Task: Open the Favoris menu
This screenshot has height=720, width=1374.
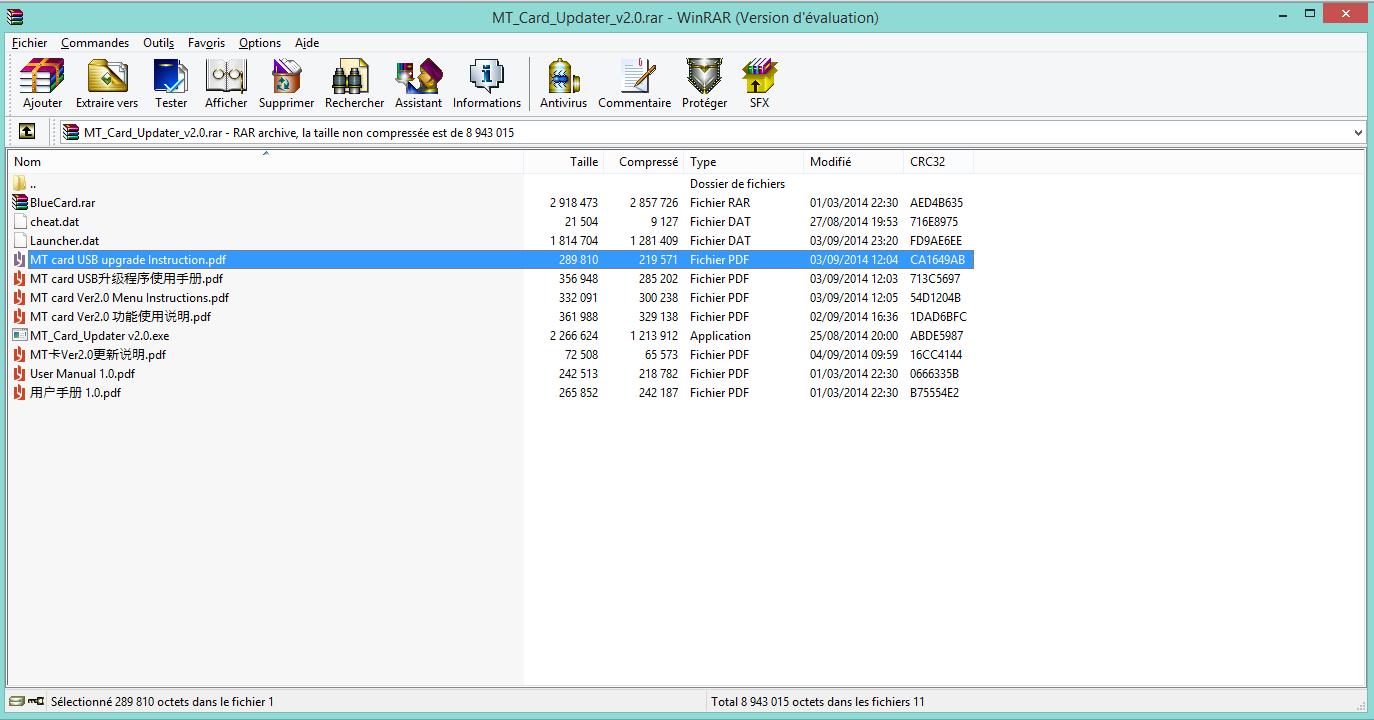Action: pyautogui.click(x=206, y=43)
